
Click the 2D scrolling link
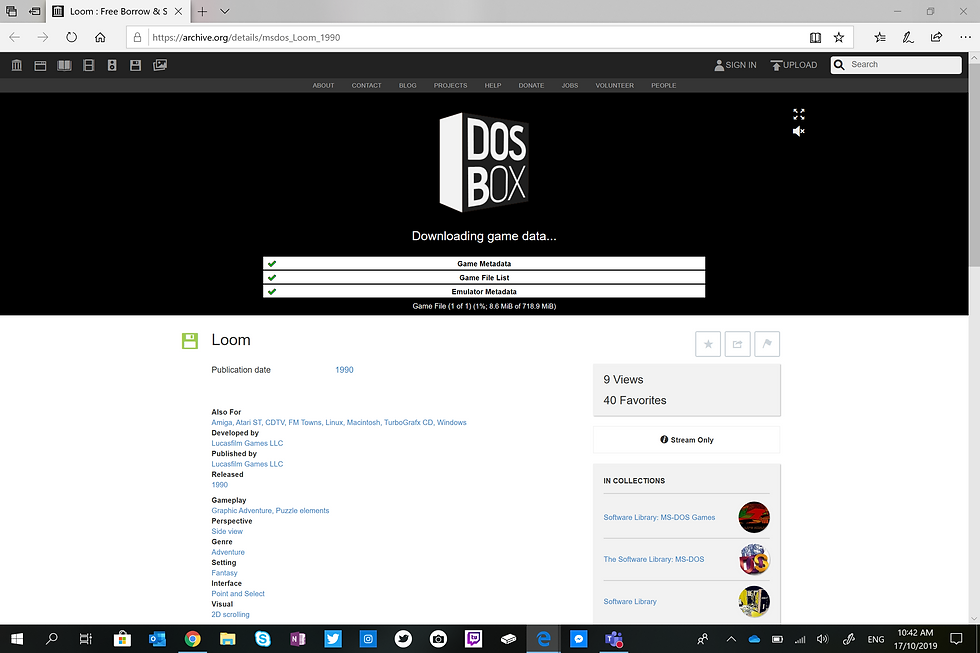[231, 614]
